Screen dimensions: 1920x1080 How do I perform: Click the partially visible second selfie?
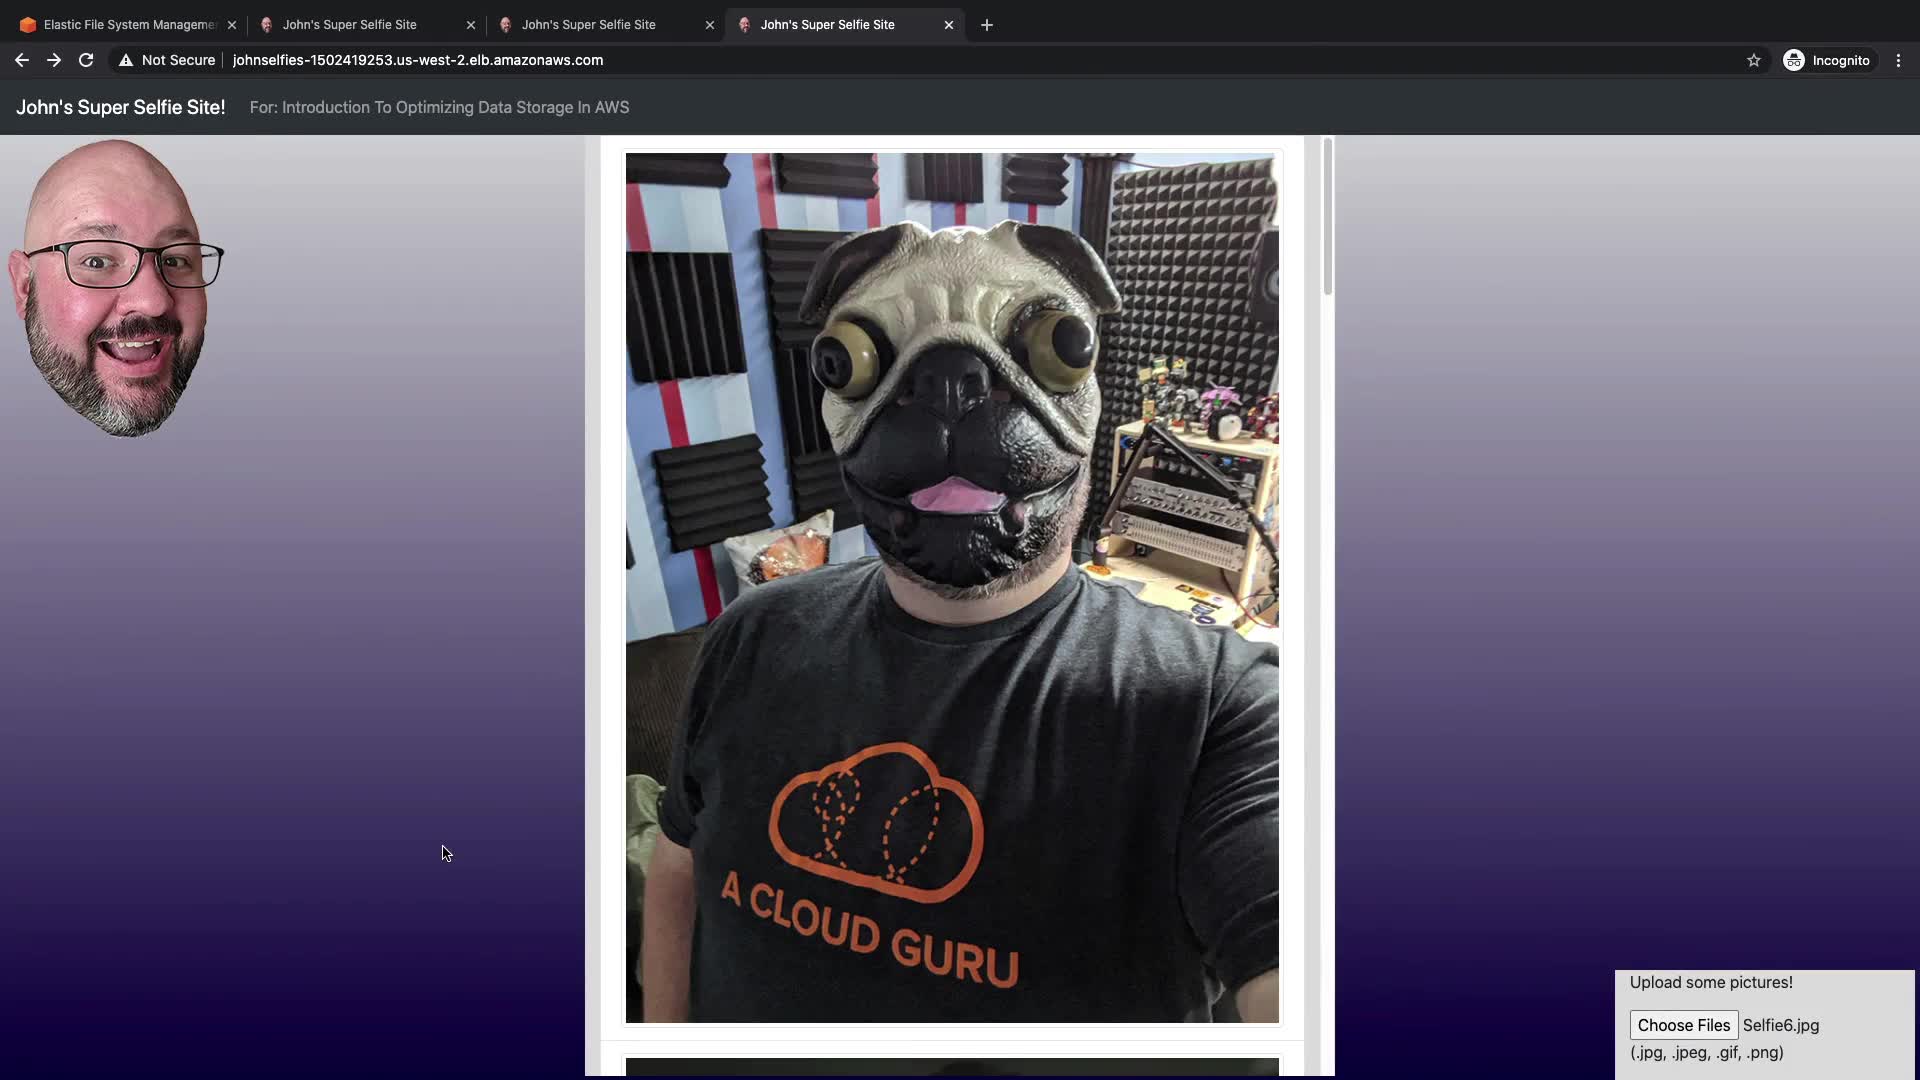(x=951, y=1067)
